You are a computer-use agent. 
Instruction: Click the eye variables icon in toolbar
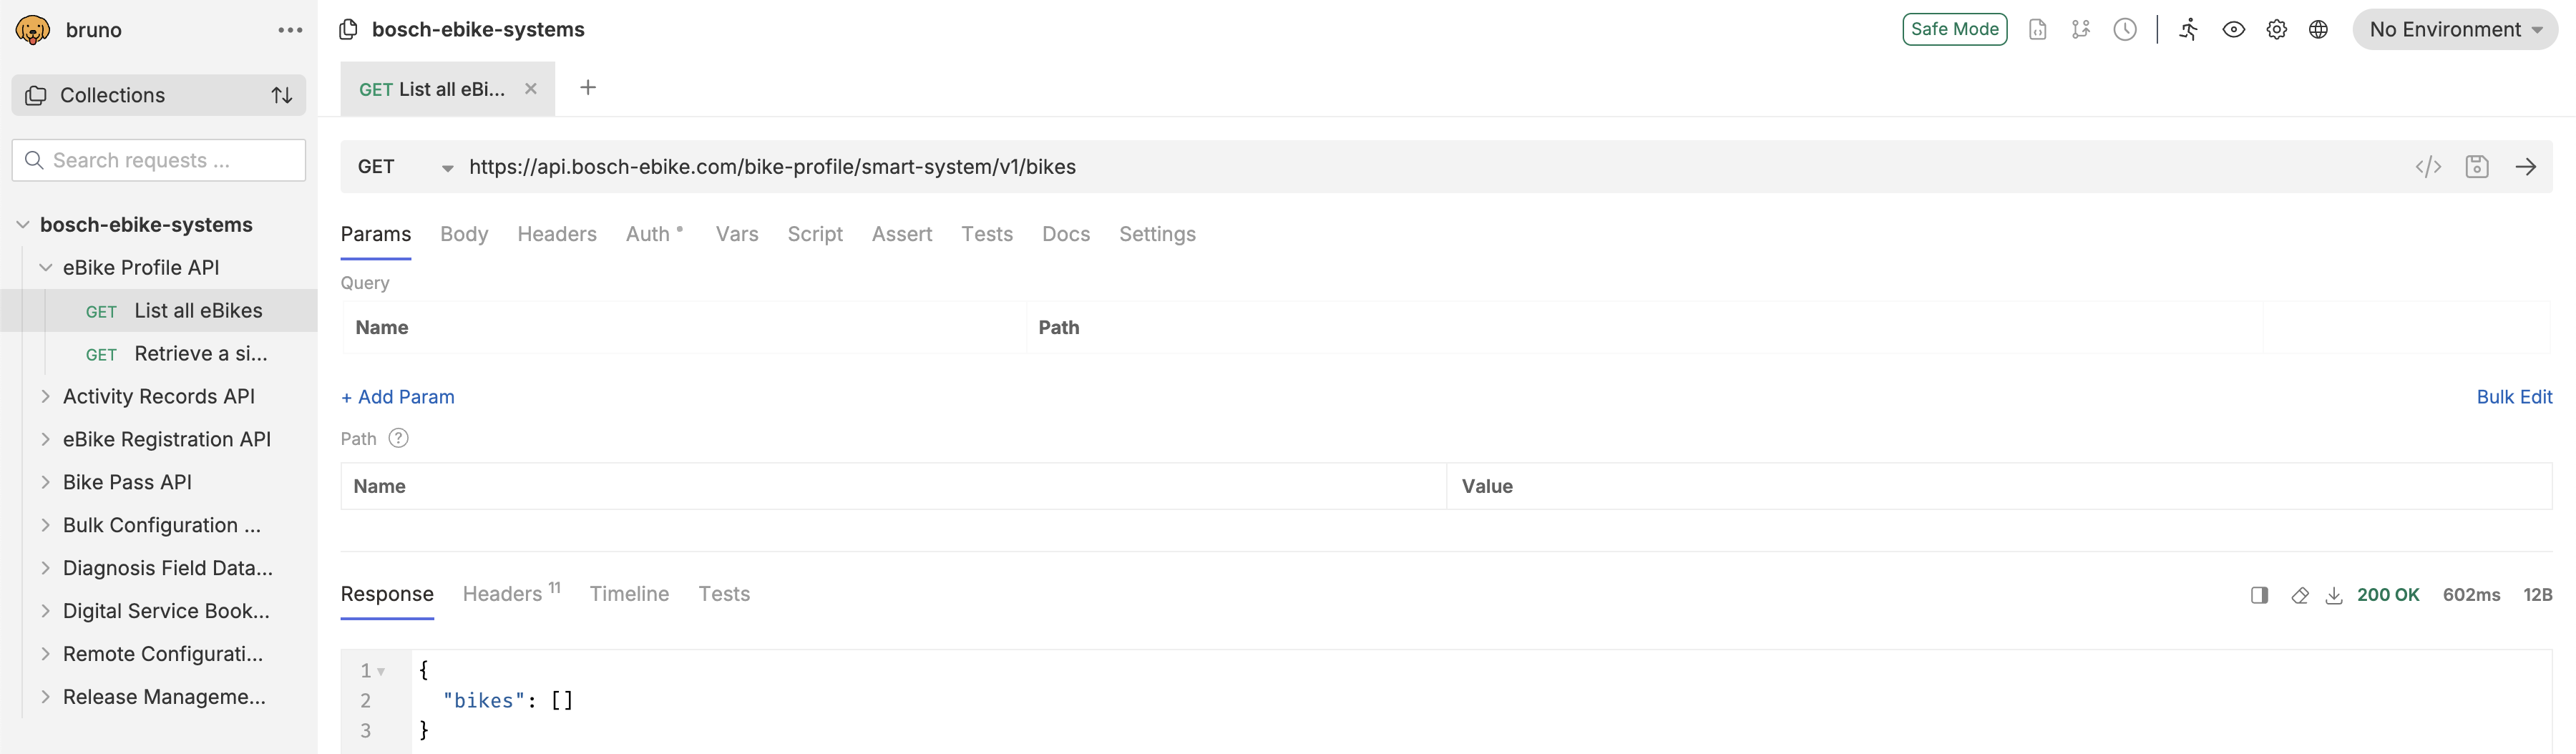[2233, 29]
